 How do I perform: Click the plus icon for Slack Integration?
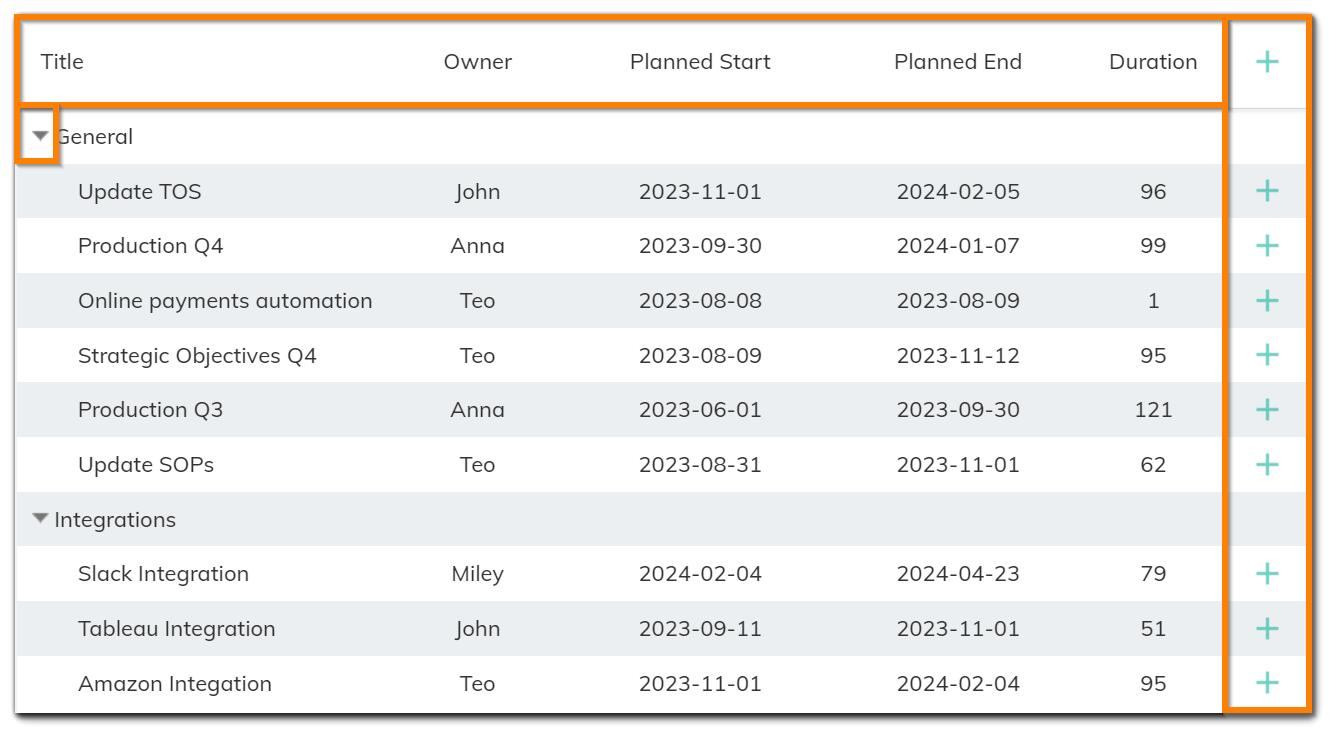coord(1267,574)
